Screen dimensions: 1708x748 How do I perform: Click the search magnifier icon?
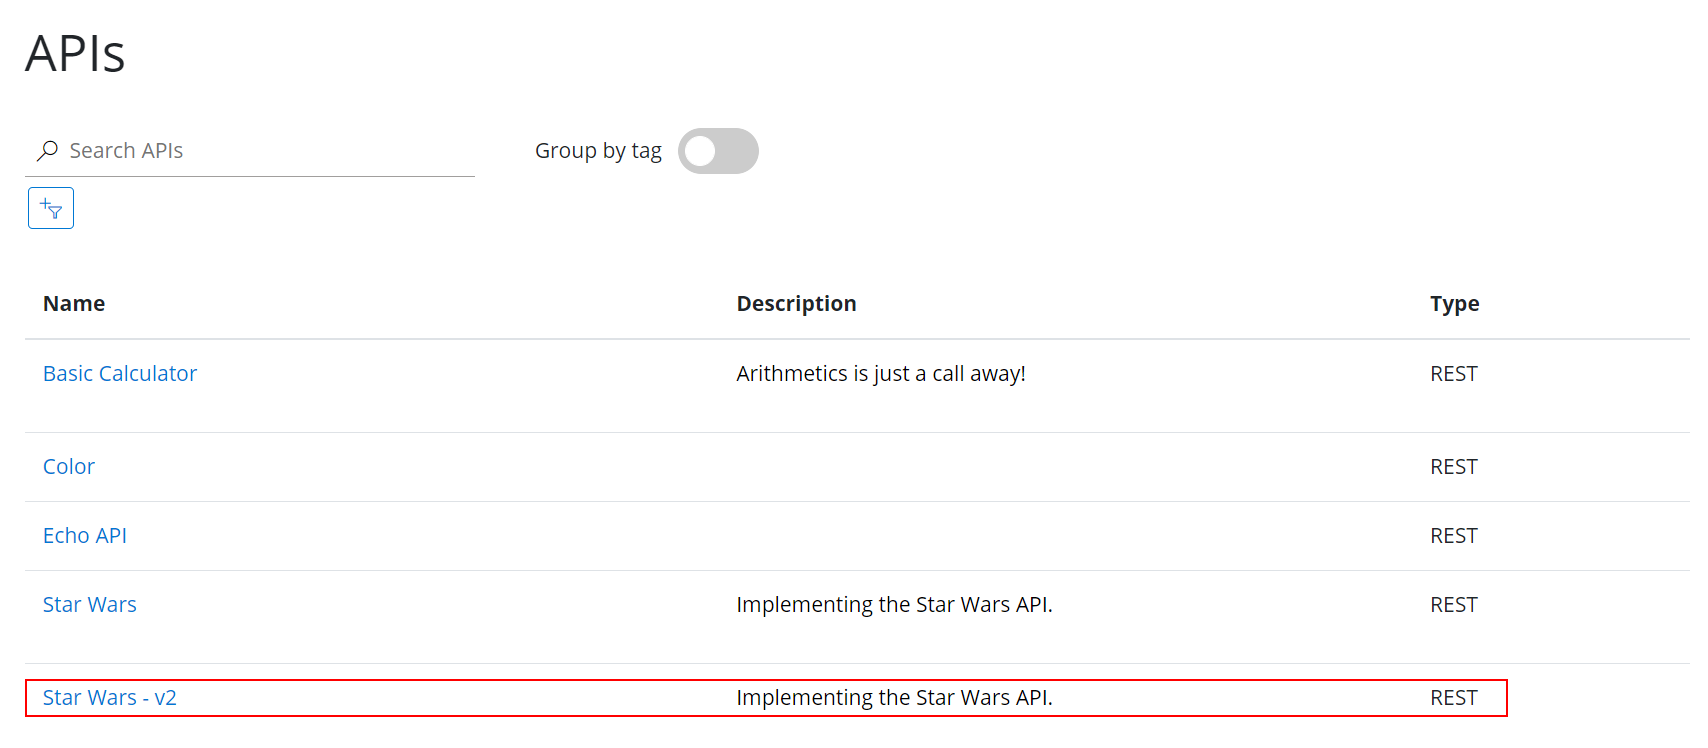point(47,151)
